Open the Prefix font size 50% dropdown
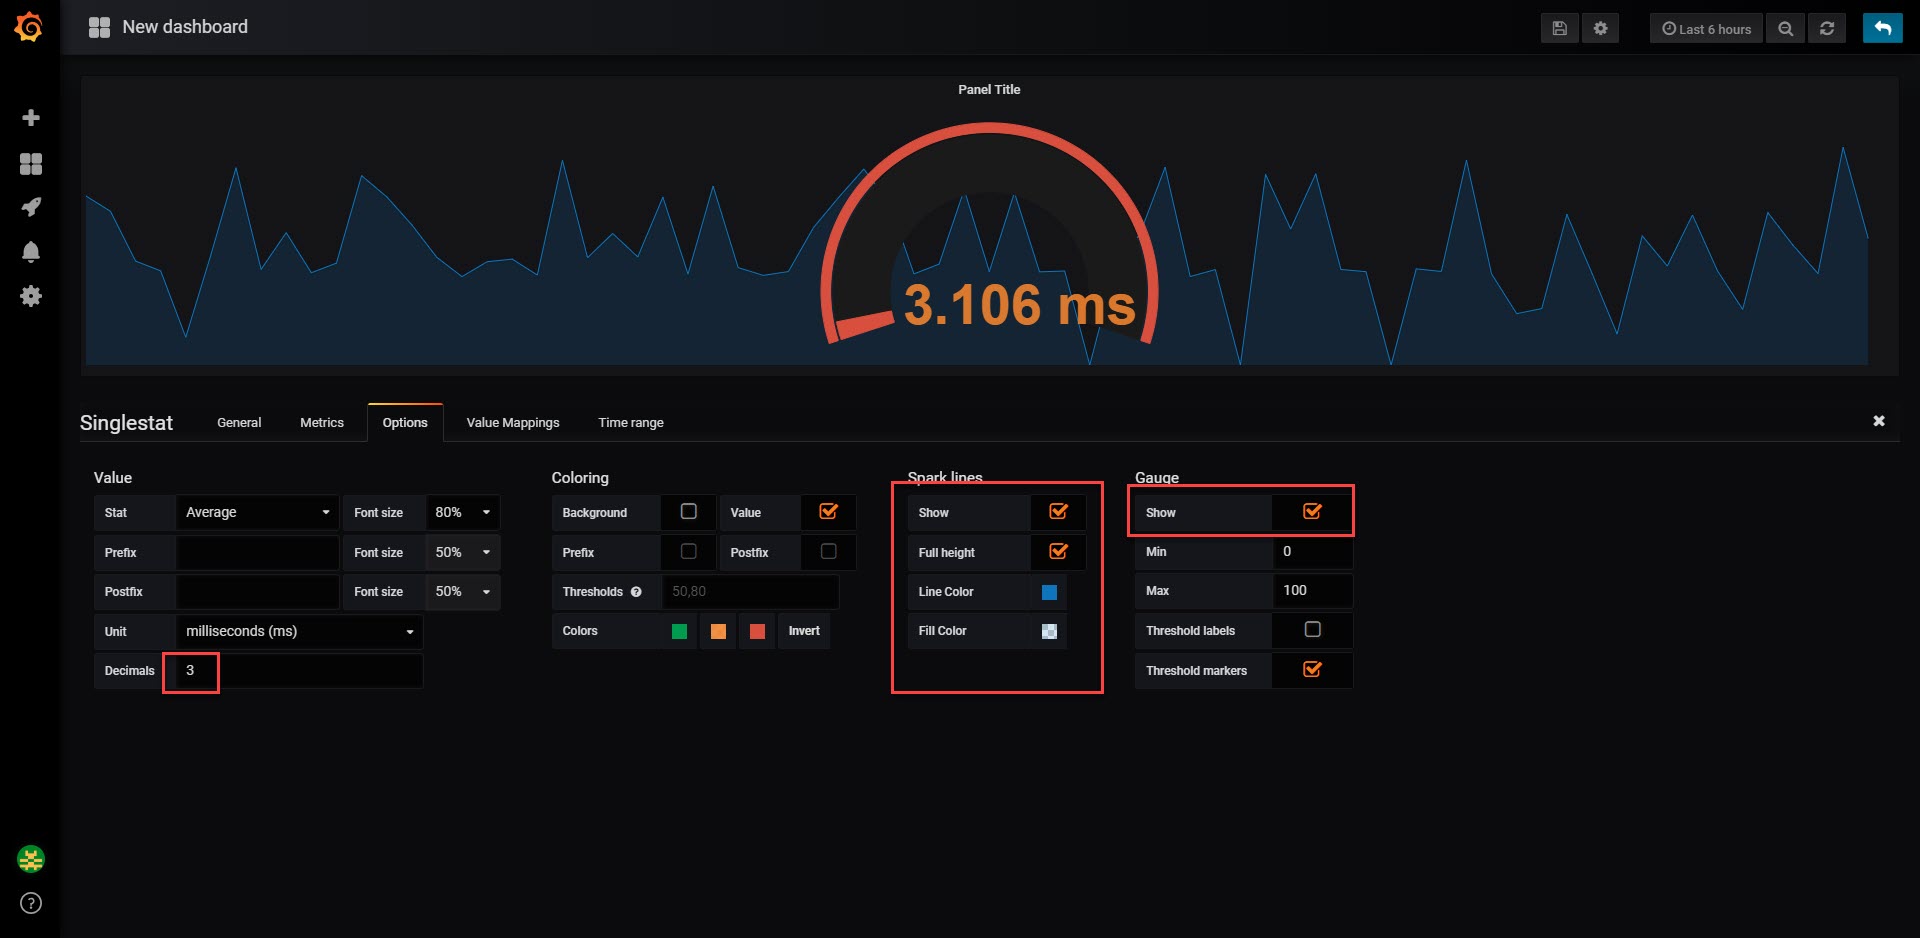Screen dimensions: 1920x938 pos(462,552)
